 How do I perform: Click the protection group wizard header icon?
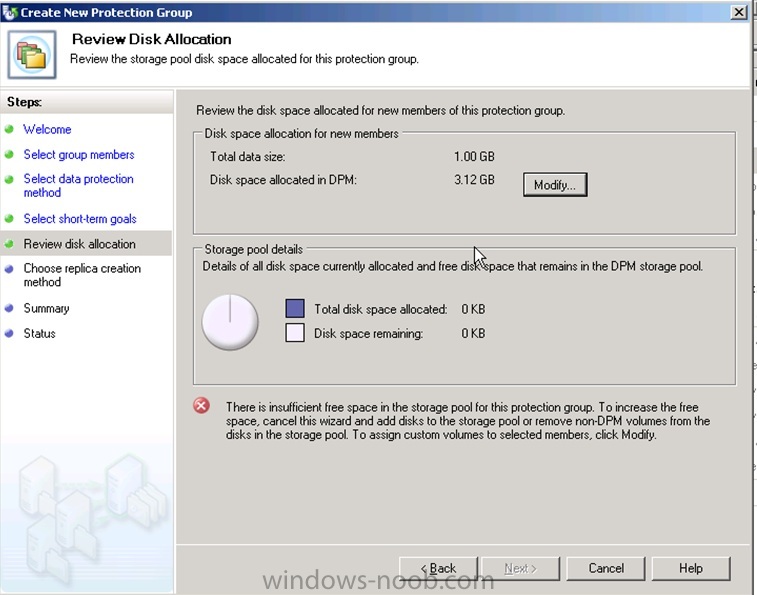32,55
